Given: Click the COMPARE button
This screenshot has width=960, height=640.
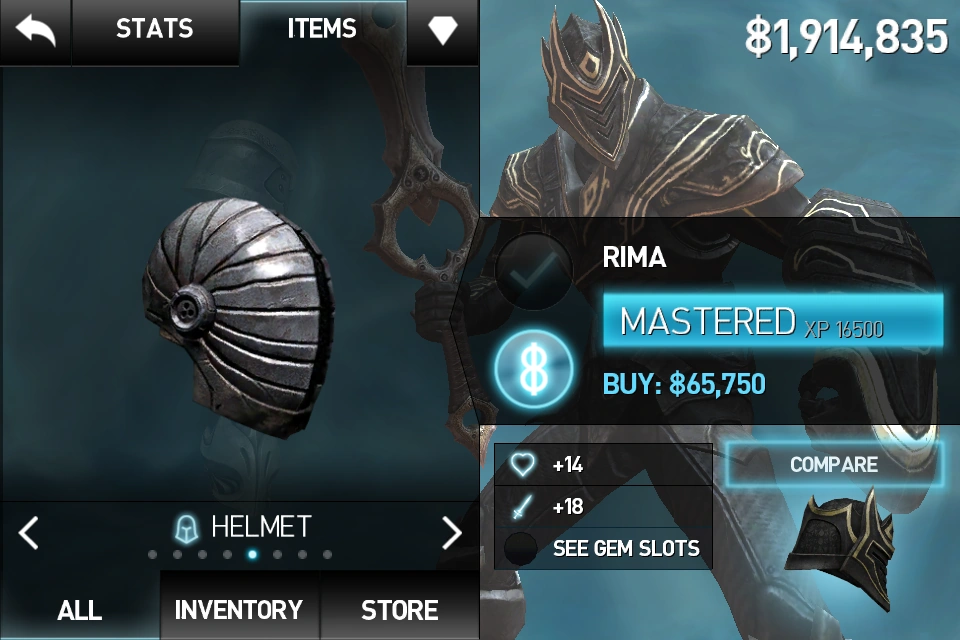Looking at the screenshot, I should pyautogui.click(x=834, y=464).
